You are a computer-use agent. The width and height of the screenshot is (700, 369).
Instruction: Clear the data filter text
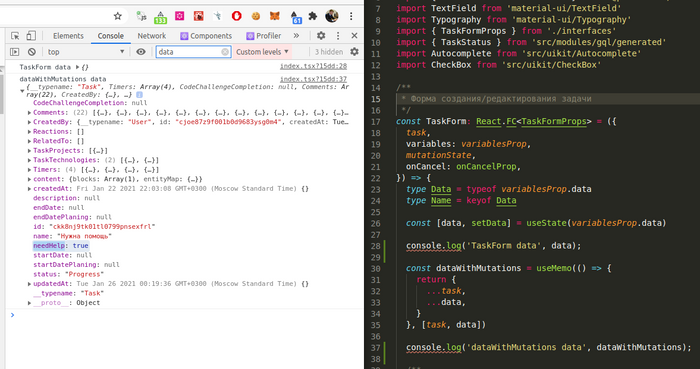tap(225, 52)
